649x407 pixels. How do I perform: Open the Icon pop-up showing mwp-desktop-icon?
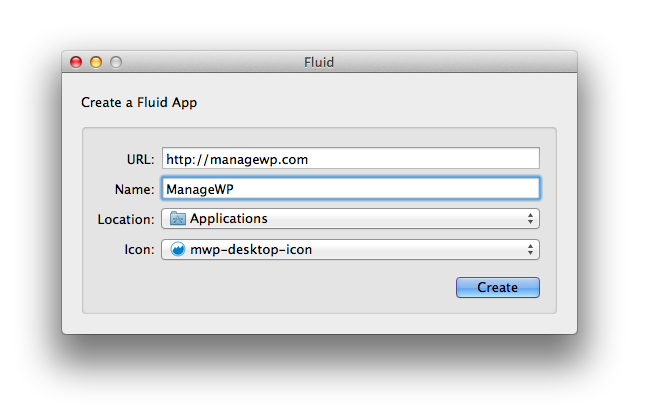pyautogui.click(x=350, y=249)
